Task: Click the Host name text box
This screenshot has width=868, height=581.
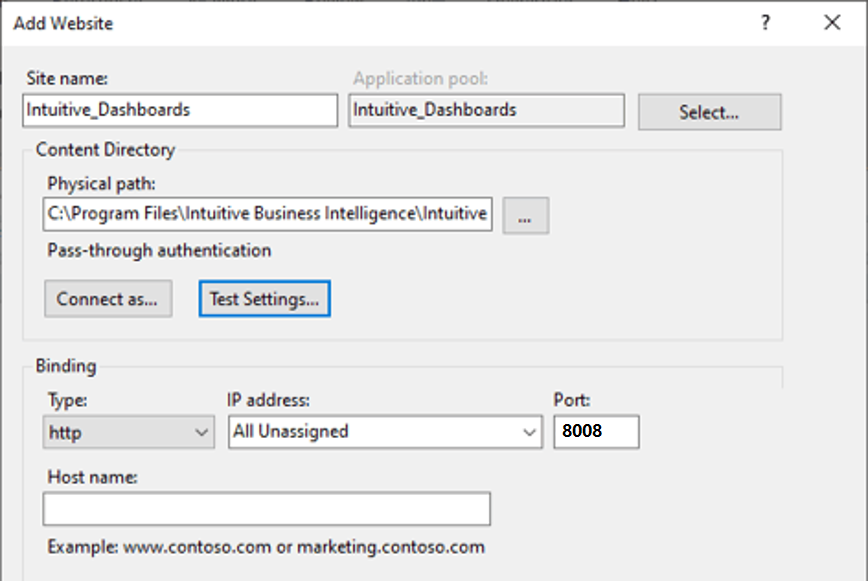Action: [x=267, y=509]
